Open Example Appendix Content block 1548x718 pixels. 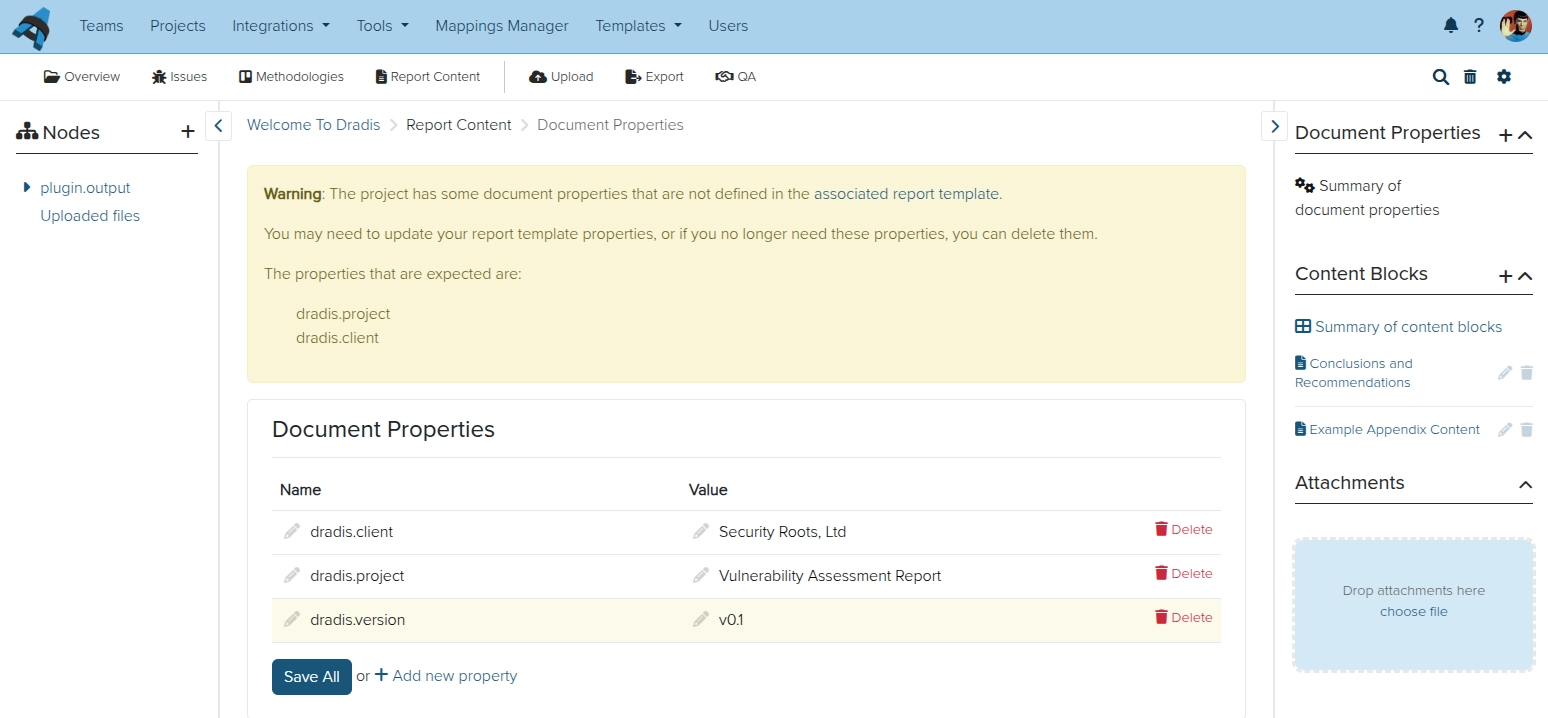(x=1387, y=430)
